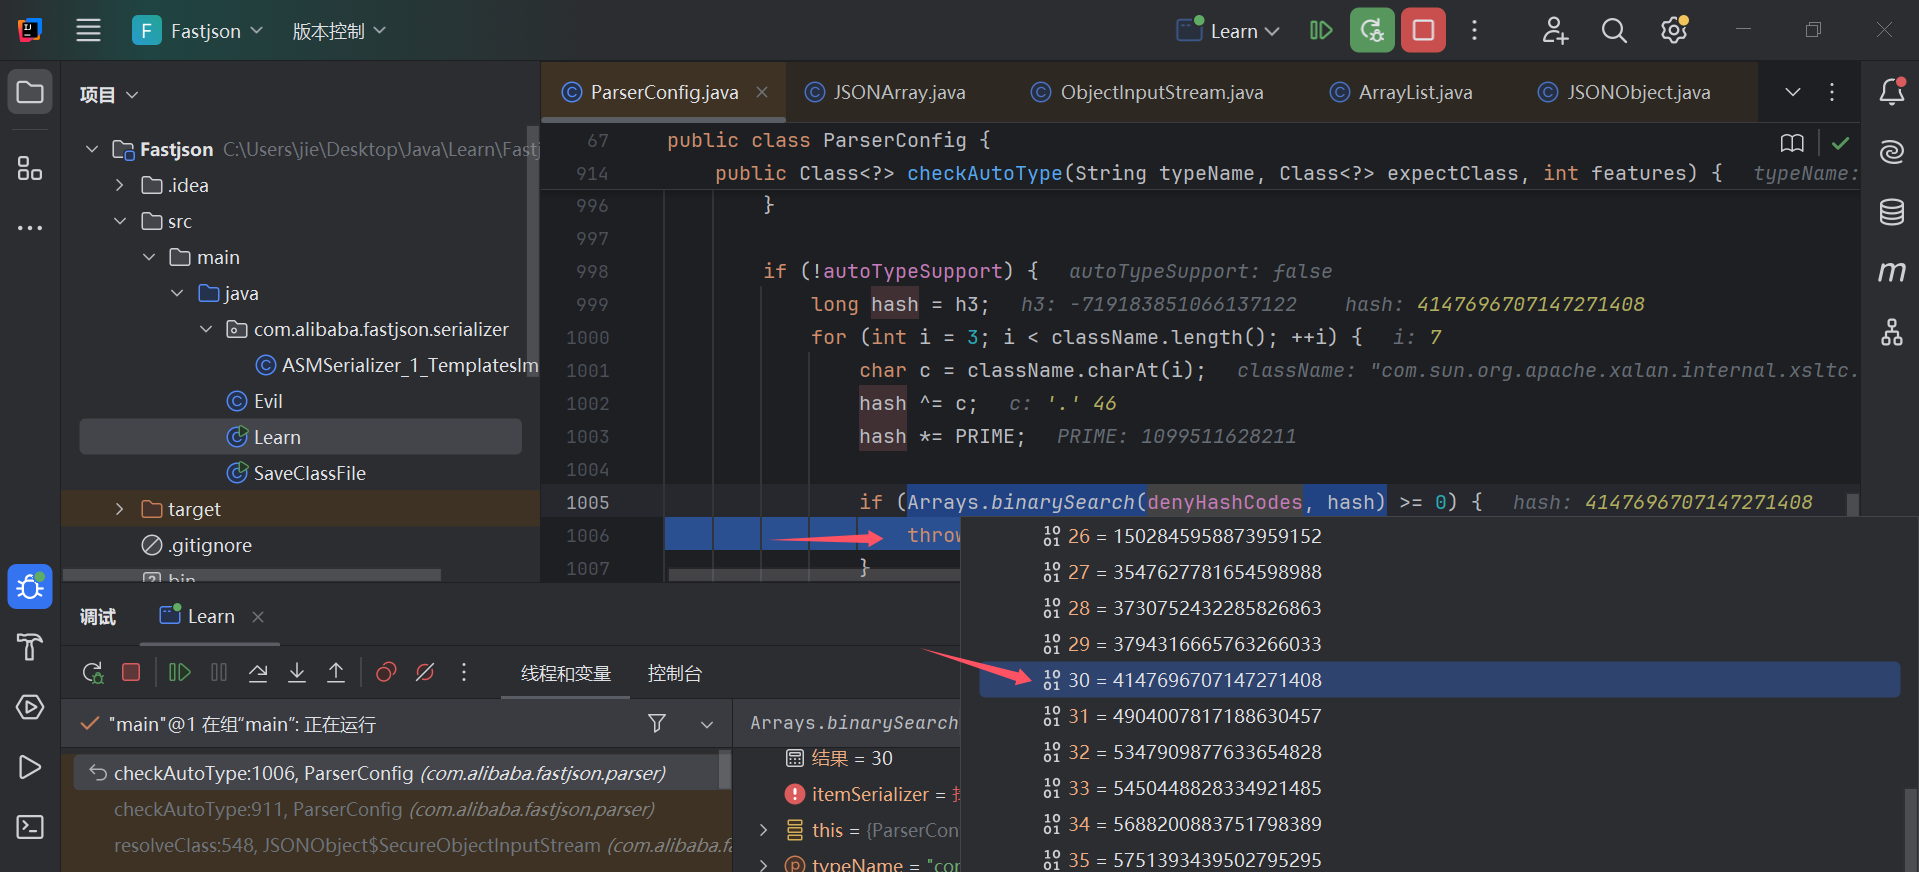Switch to ArrayList.java tab

[1401, 92]
